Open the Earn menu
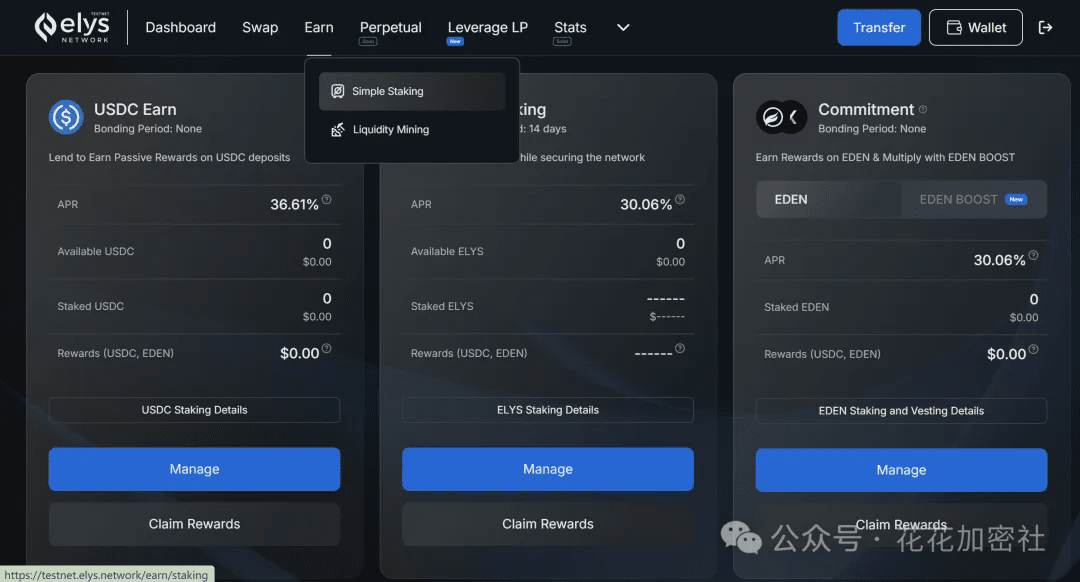Screen dimensions: 1080x582 [319, 28]
